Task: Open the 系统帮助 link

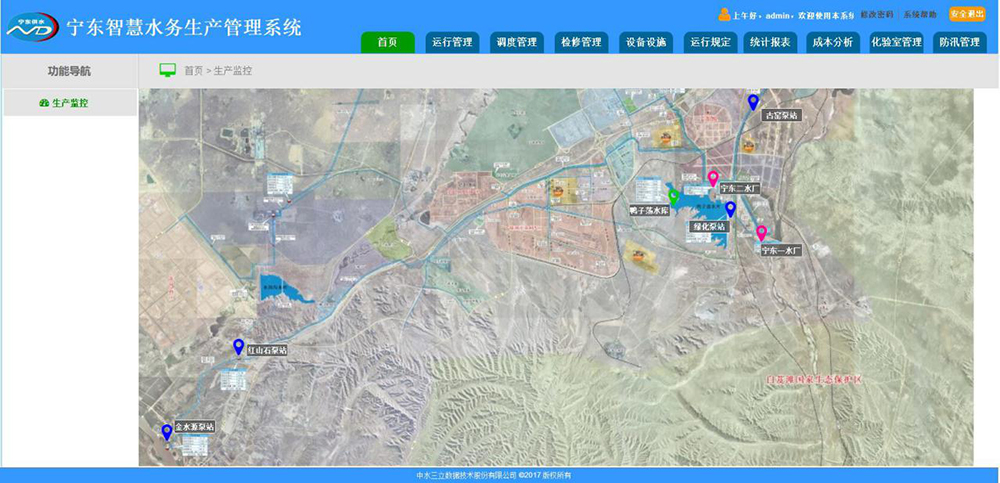Action: [x=920, y=15]
